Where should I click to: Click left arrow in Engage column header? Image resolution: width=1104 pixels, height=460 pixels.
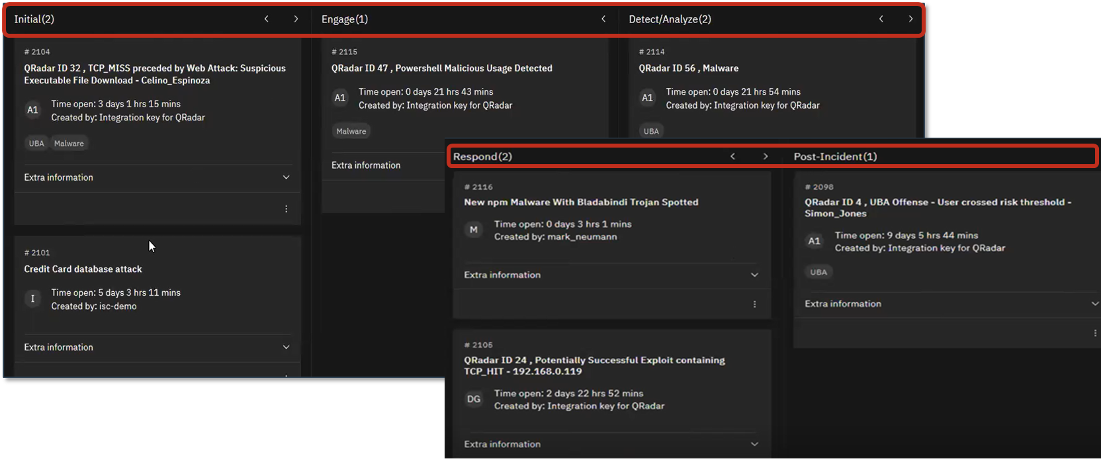[x=603, y=19]
